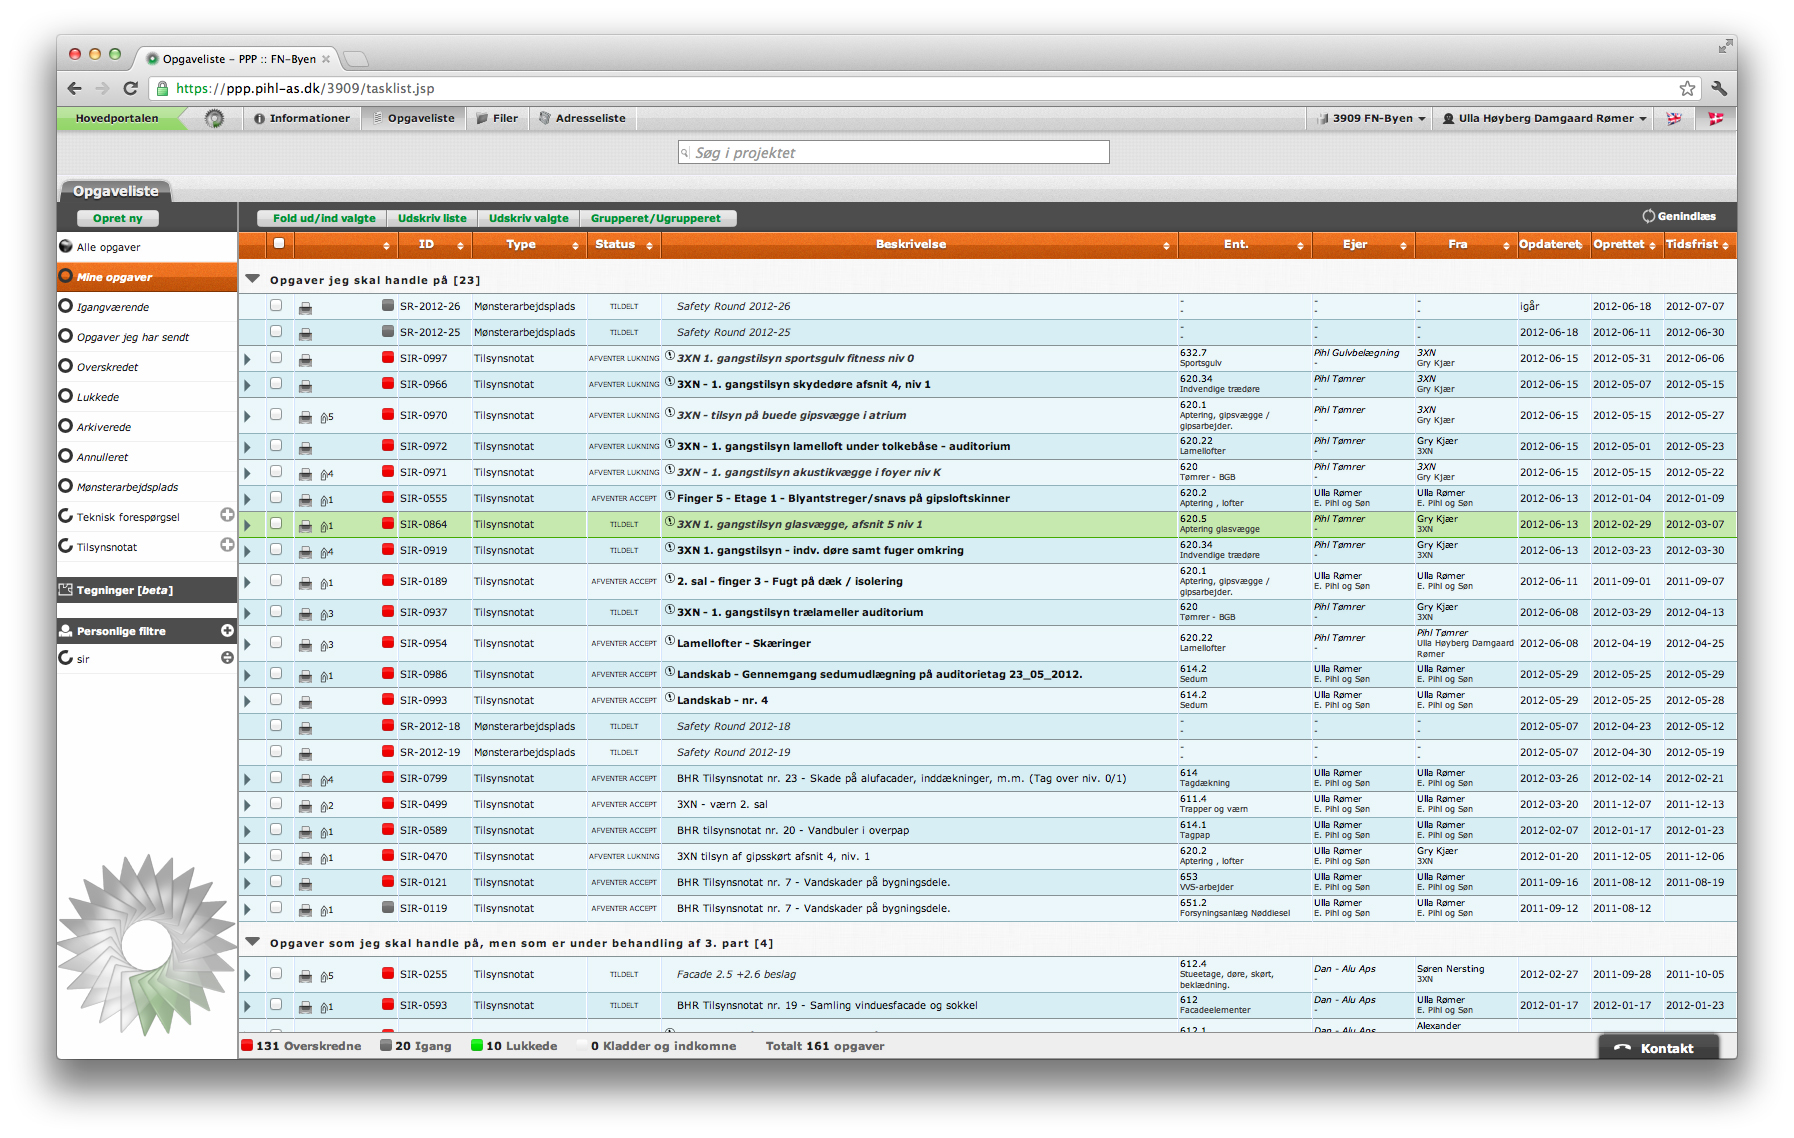Open attachments icon on SIR-0970 row

(326, 417)
